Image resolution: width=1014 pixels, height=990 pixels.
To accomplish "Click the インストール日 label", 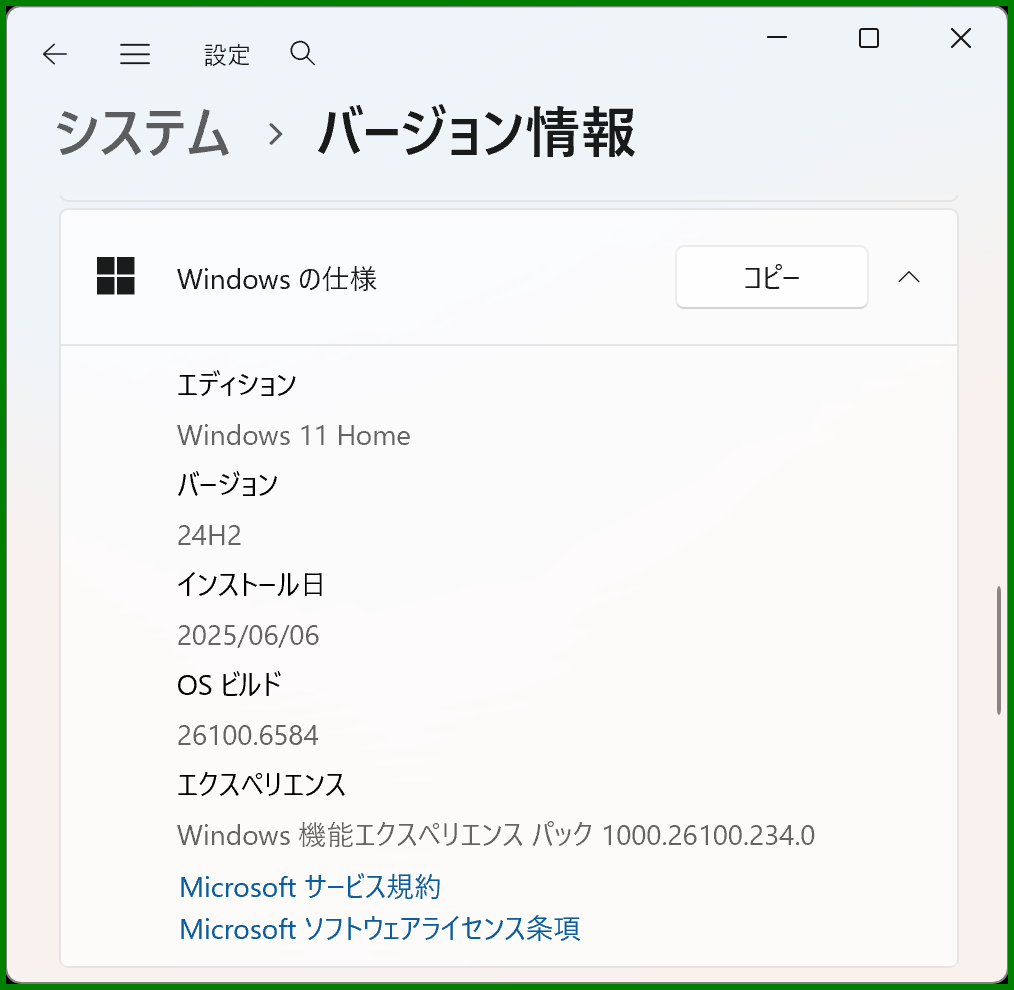I will point(250,585).
